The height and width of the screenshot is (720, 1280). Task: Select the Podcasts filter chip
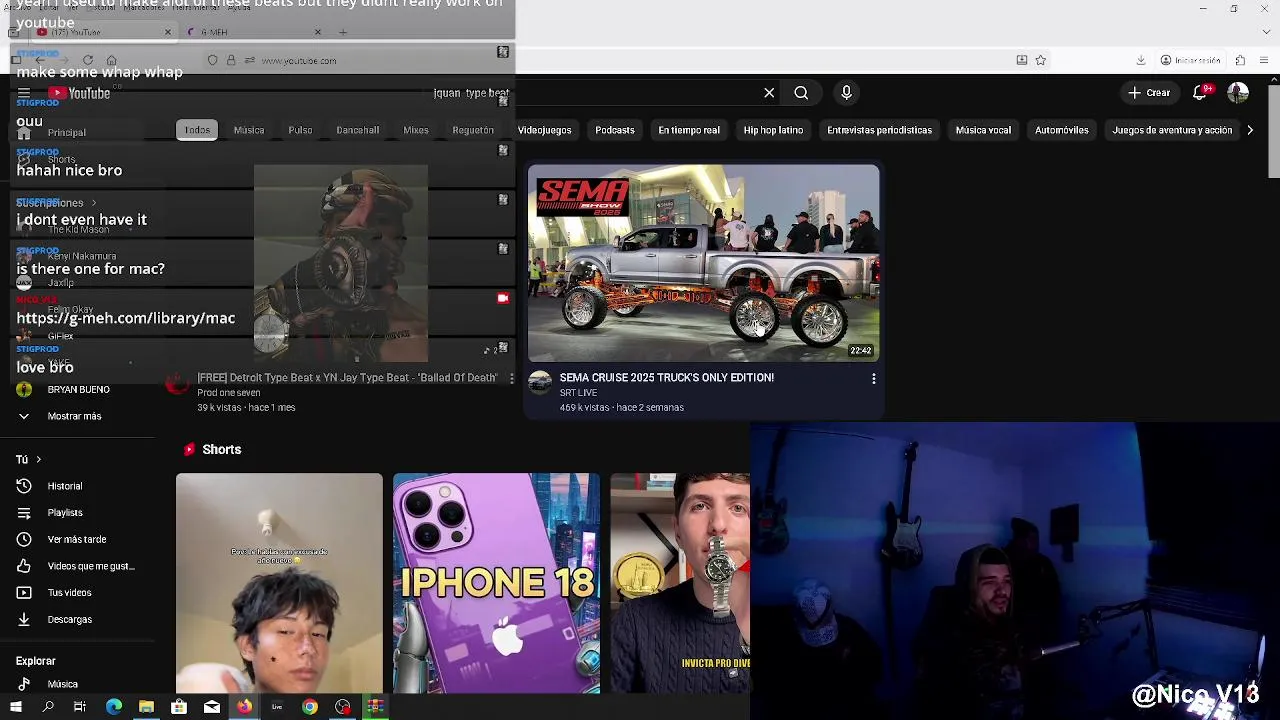pos(615,130)
